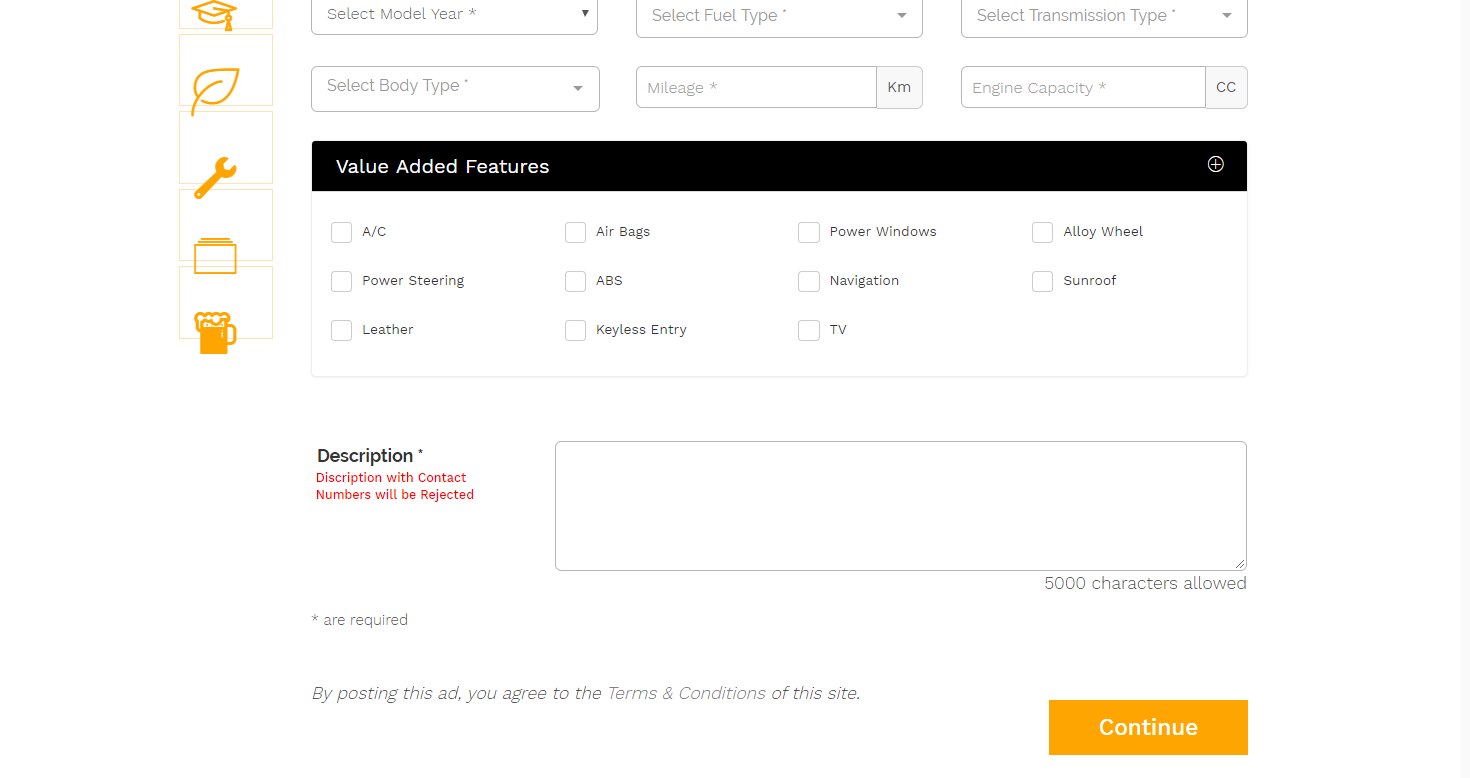Click the orange Continue button
This screenshot has height=778, width=1470.
[1148, 727]
